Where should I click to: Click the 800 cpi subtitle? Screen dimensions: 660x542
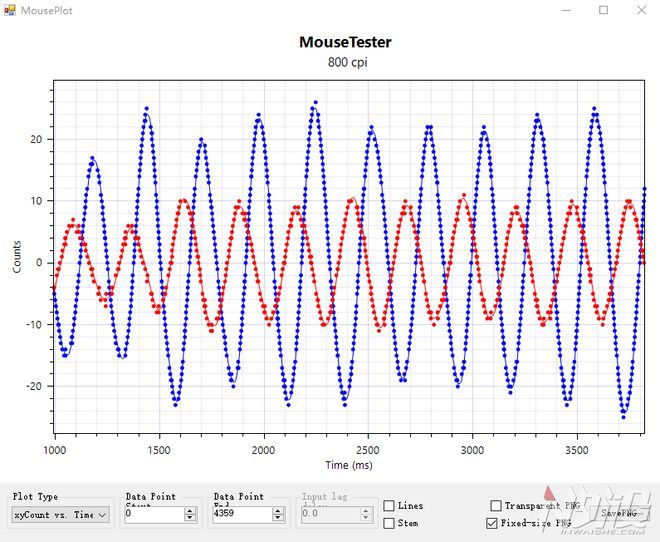pyautogui.click(x=347, y=62)
